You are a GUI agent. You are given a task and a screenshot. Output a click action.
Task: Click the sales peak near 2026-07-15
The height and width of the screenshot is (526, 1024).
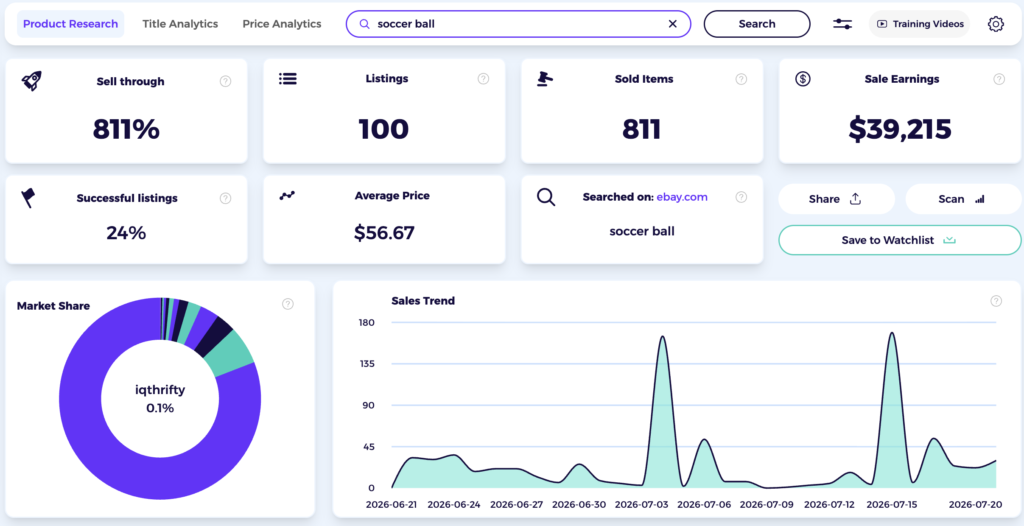[x=891, y=333]
